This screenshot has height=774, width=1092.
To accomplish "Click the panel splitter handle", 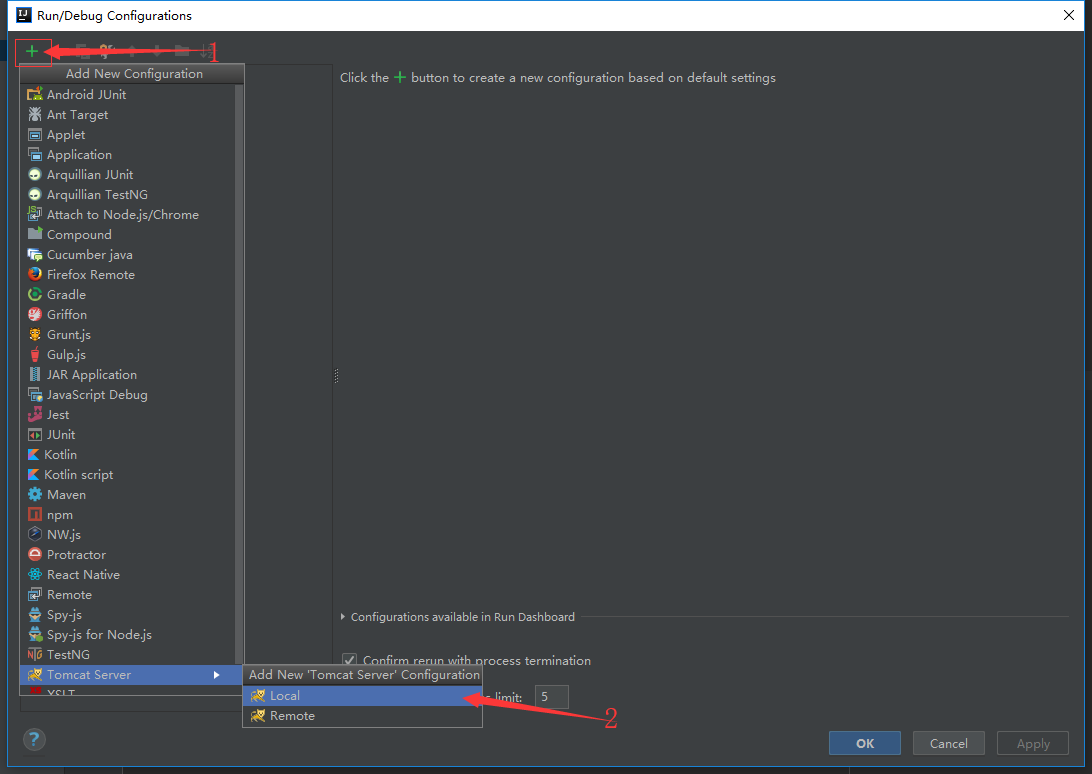I will (x=336, y=376).
